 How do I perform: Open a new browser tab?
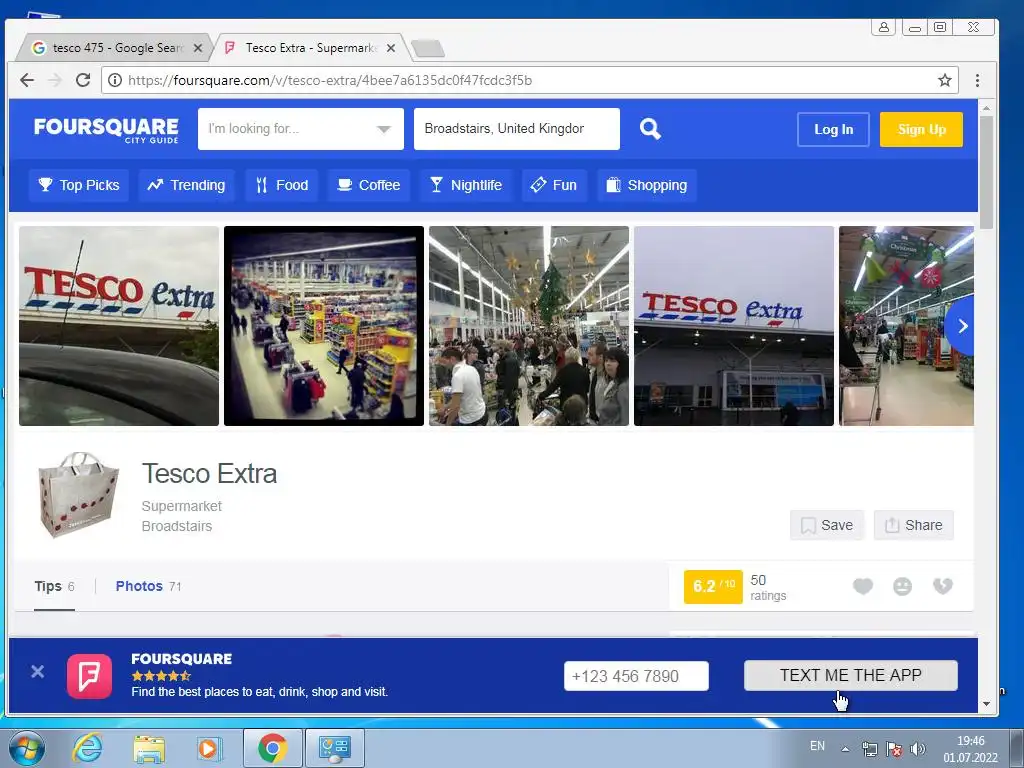coord(428,48)
